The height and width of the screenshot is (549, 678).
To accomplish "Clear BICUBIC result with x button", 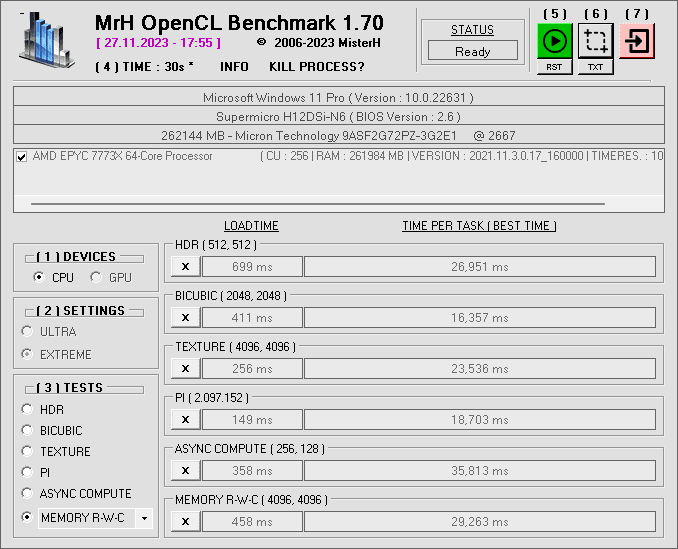I will point(185,317).
